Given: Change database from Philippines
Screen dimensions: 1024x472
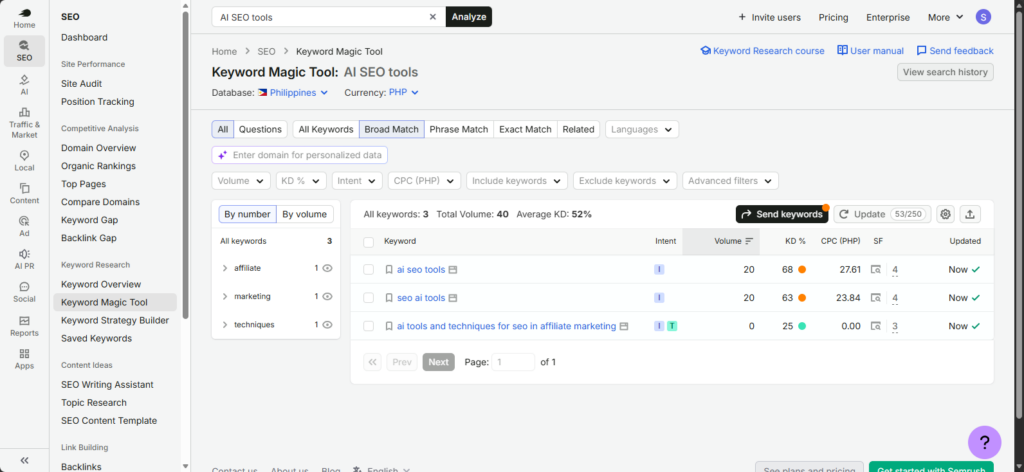Looking at the screenshot, I should point(293,93).
